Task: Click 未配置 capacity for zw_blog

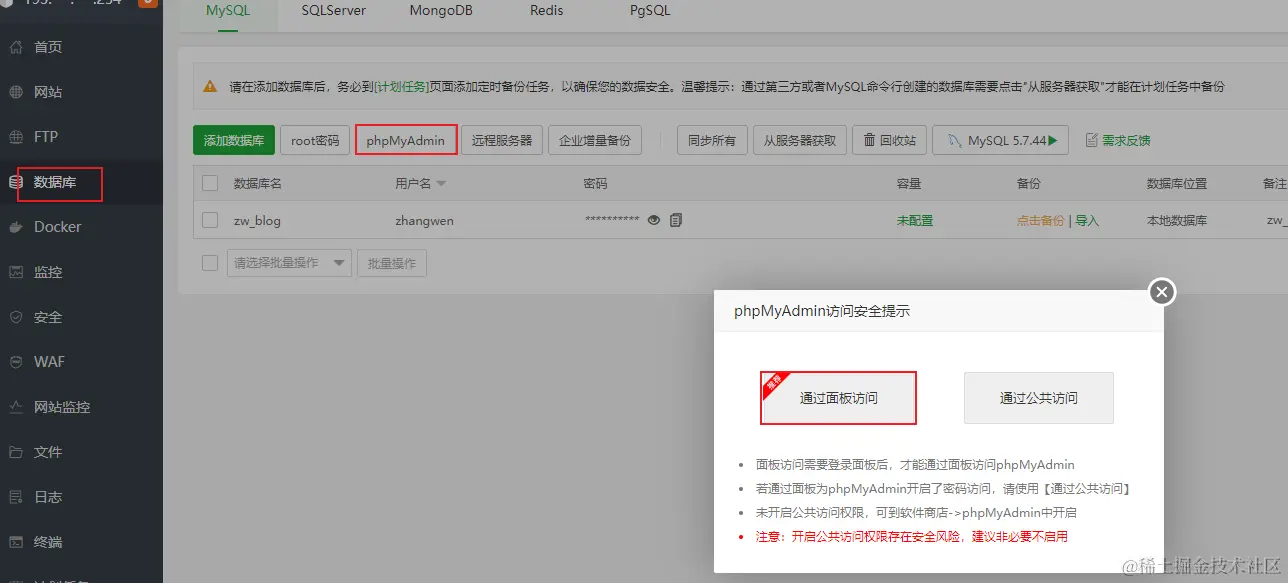Action: coord(915,220)
